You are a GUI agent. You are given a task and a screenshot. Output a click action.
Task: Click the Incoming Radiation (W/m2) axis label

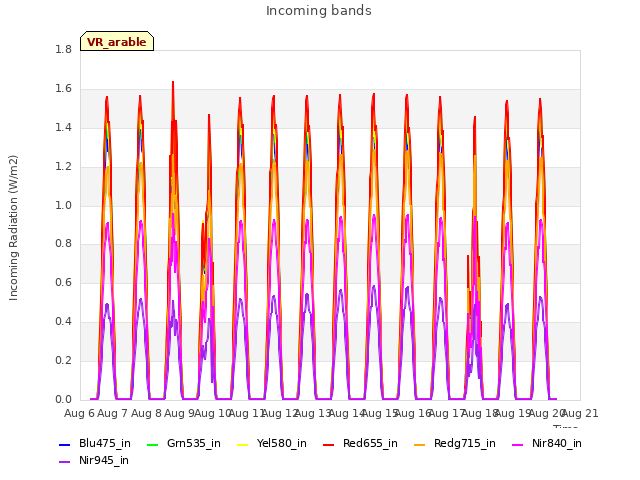tap(13, 228)
